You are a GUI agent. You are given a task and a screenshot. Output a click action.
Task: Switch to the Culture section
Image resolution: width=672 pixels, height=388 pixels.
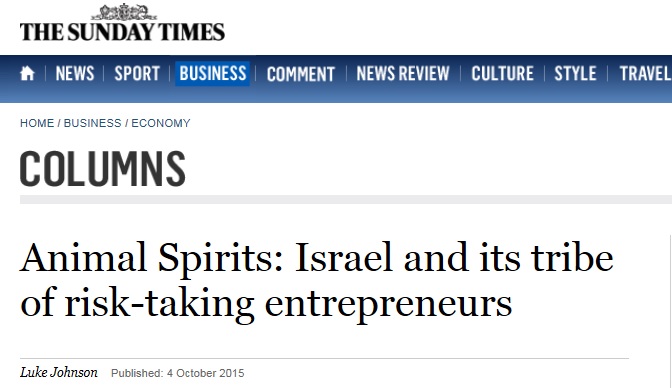(502, 73)
